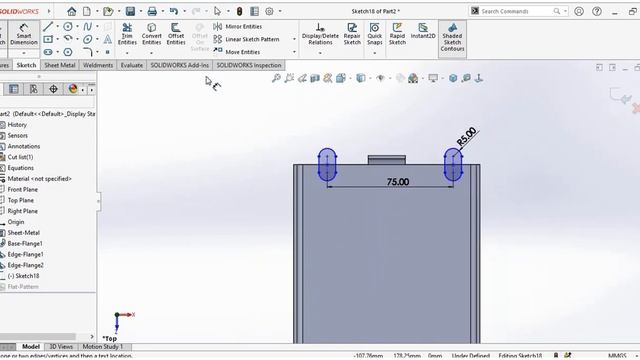Open File Properties icon beside the traffic light
This screenshot has height=360, width=640.
coord(254,11)
